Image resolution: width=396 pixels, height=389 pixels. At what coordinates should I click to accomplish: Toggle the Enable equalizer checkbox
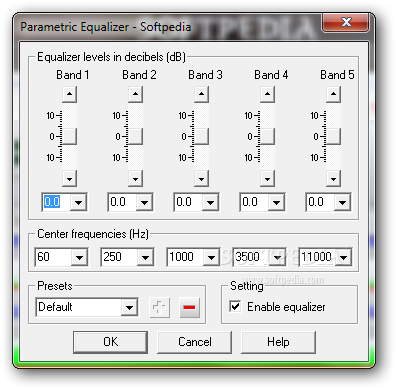click(235, 306)
